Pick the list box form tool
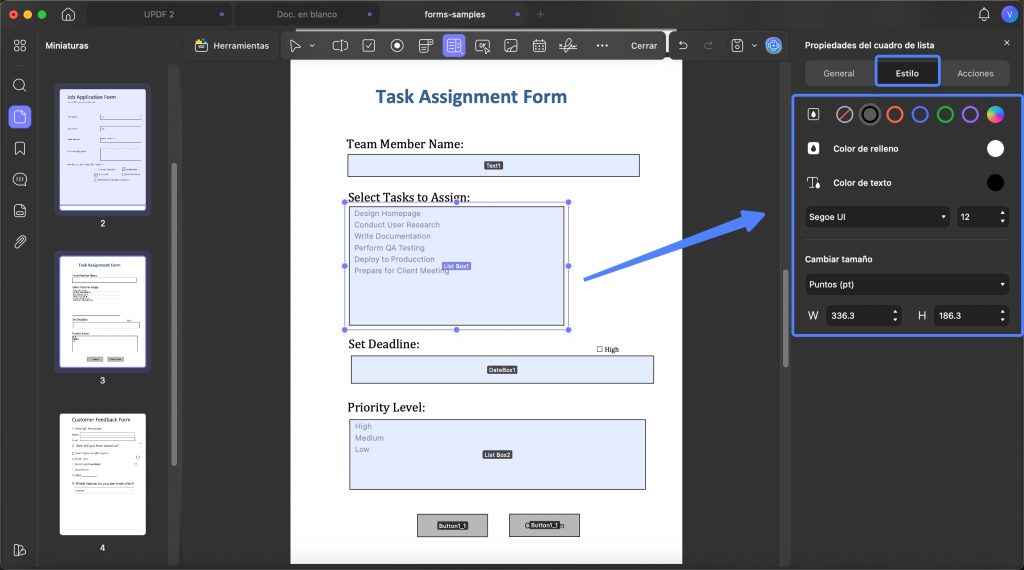The height and width of the screenshot is (570, 1024). pos(454,46)
